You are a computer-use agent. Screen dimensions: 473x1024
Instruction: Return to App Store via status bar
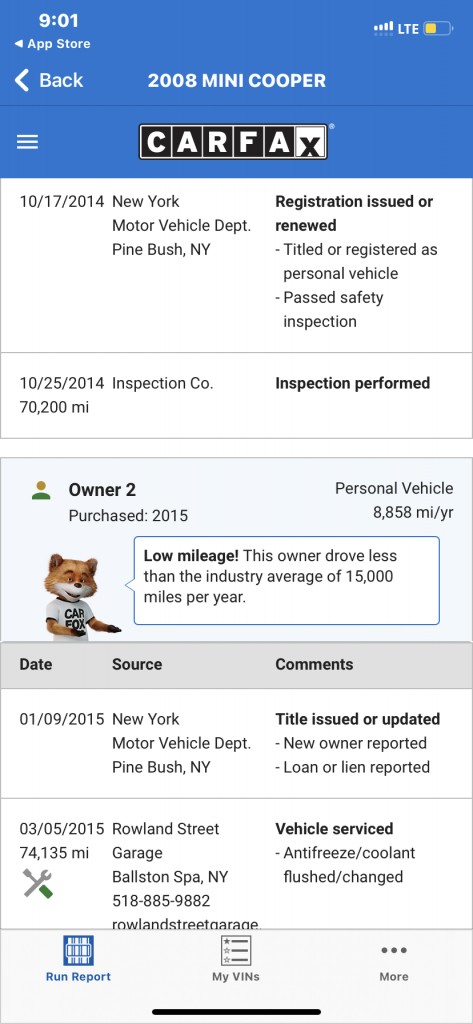coord(52,44)
